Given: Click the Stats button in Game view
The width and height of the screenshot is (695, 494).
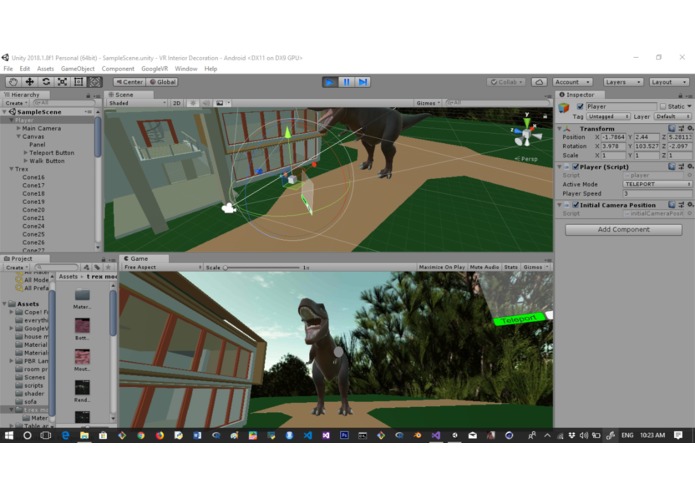Looking at the screenshot, I should (x=511, y=267).
